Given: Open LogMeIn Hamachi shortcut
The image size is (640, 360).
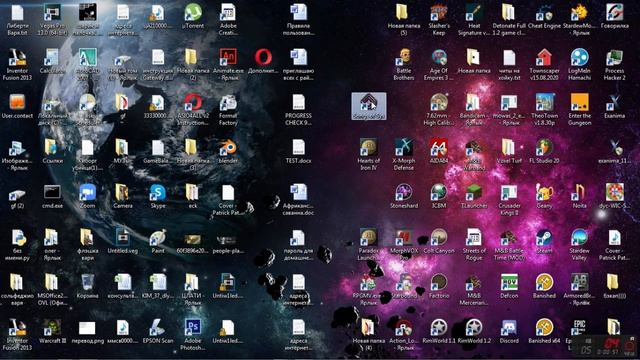Looking at the screenshot, I should click(580, 64).
